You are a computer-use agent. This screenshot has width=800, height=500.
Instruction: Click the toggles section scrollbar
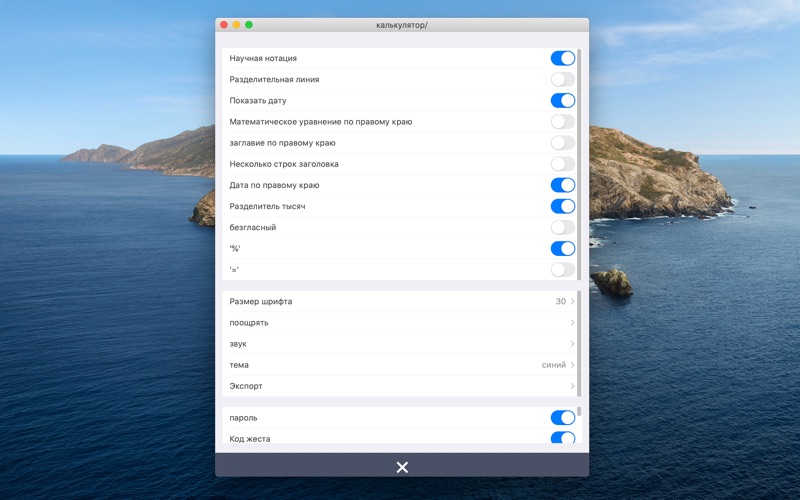pos(579,164)
